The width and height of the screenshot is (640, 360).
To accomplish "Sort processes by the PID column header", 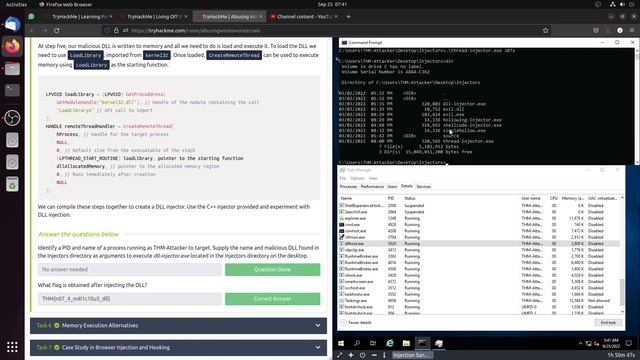I will coord(391,198).
